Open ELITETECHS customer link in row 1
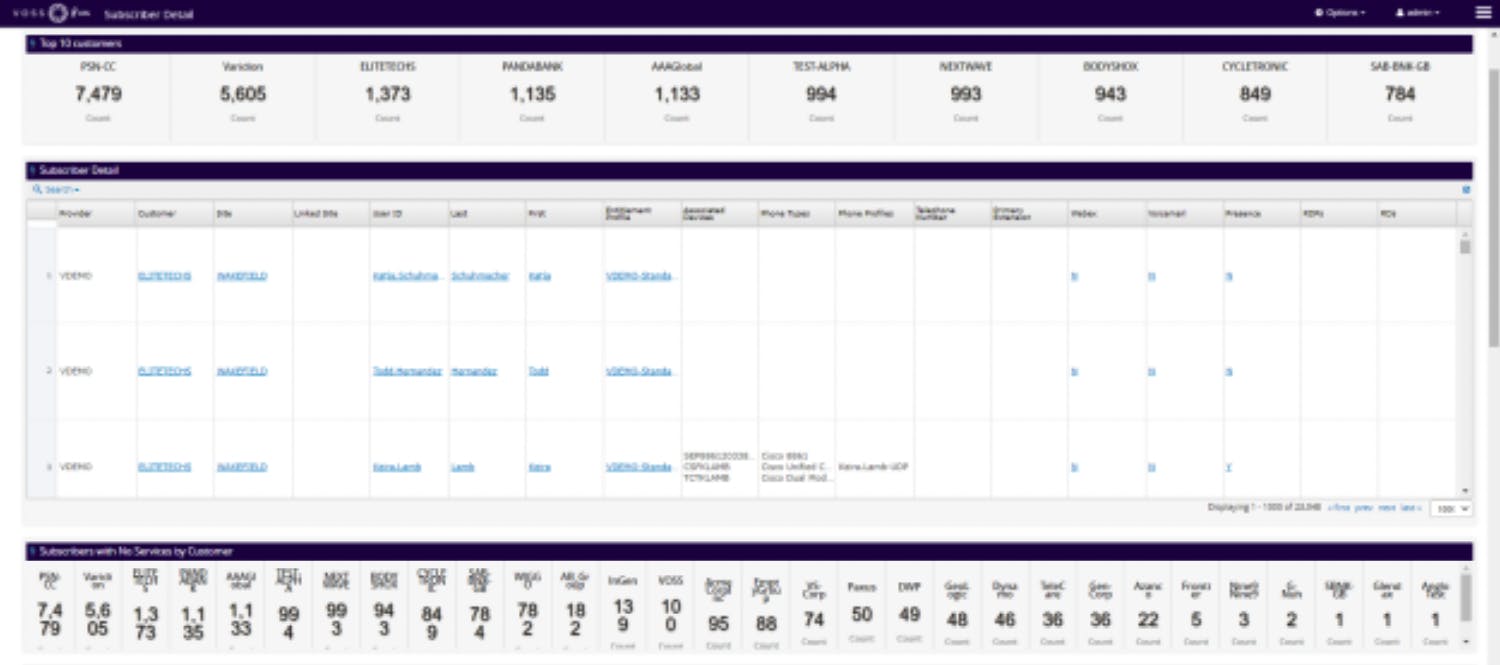Viewport: 1500px width, 665px height. [164, 275]
